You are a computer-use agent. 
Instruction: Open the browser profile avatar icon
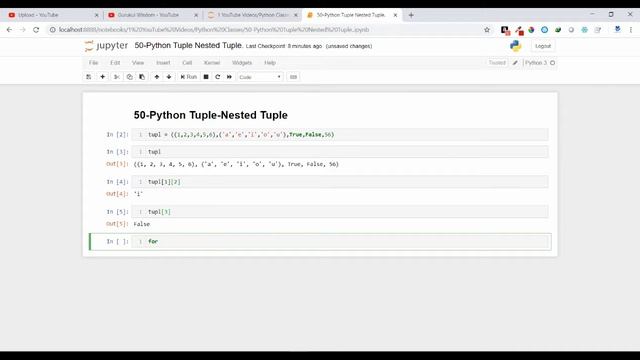[x=618, y=29]
